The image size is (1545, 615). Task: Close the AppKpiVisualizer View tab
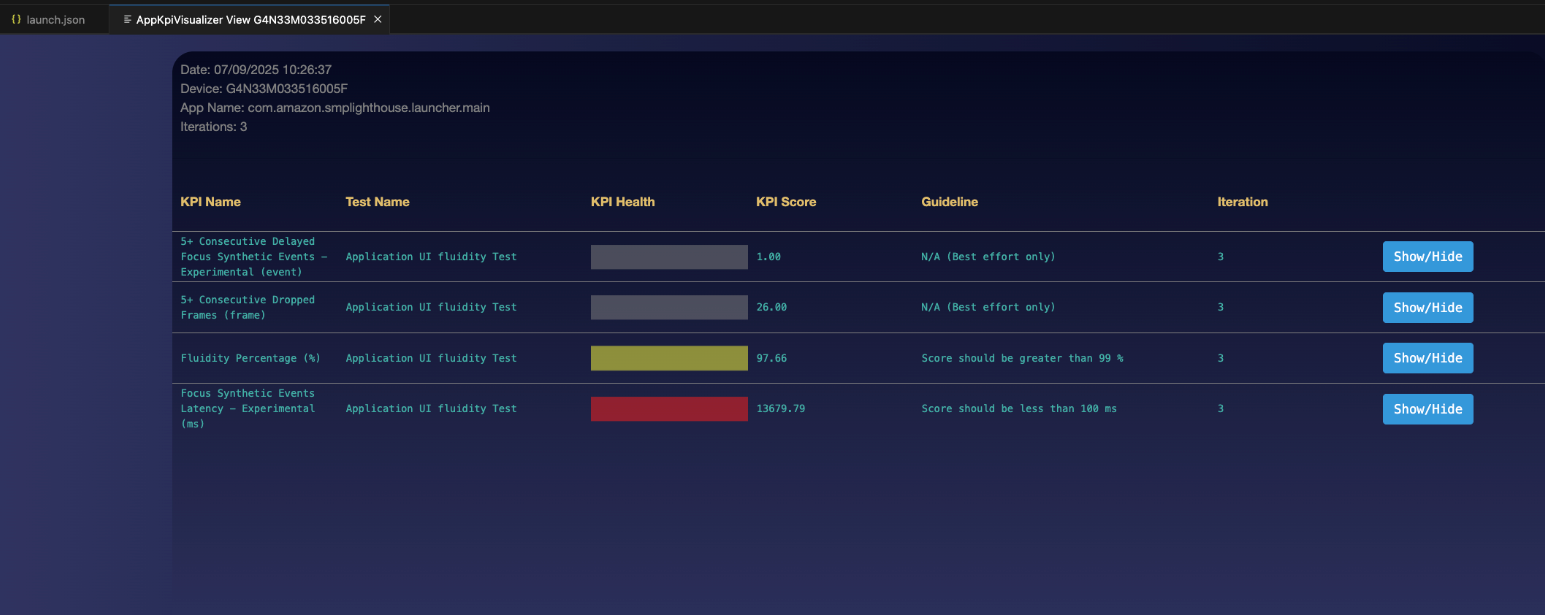pos(377,19)
